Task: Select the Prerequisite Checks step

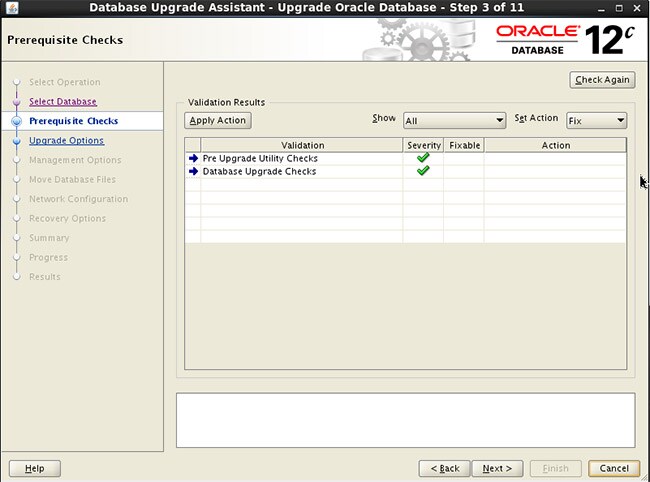Action: (x=74, y=121)
